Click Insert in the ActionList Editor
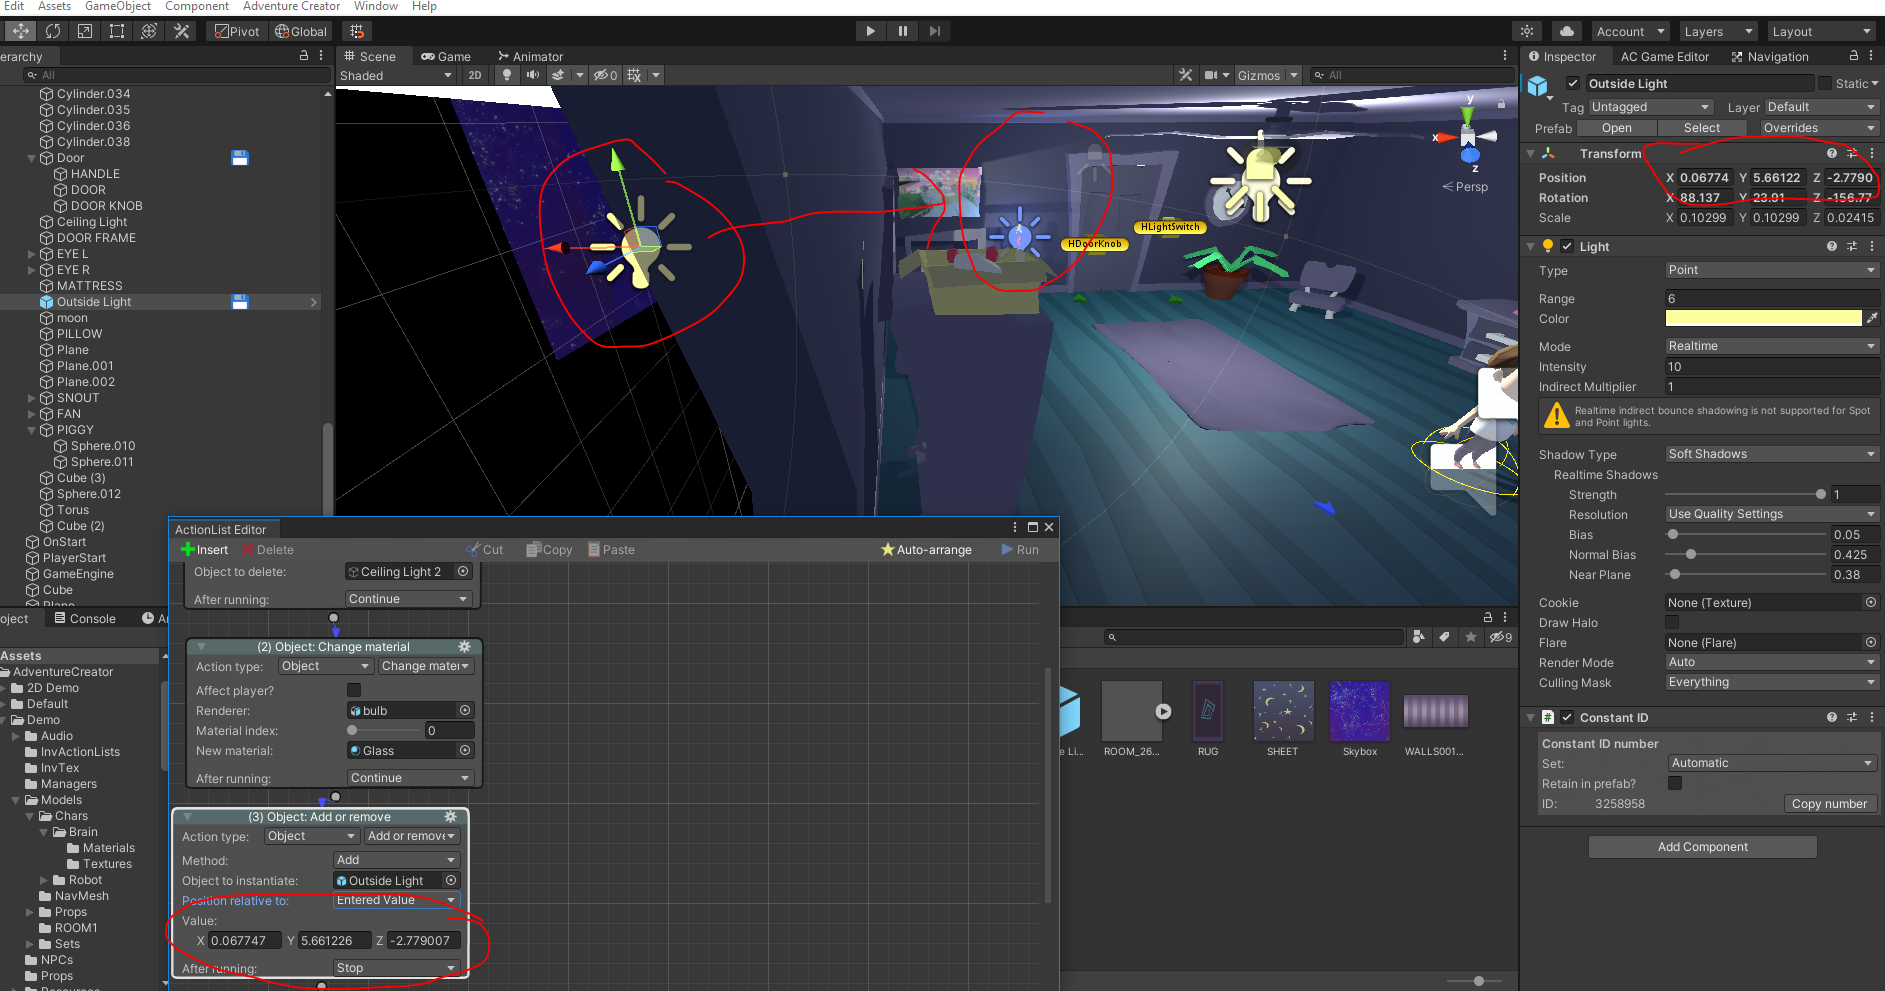1885x991 pixels. click(x=204, y=550)
